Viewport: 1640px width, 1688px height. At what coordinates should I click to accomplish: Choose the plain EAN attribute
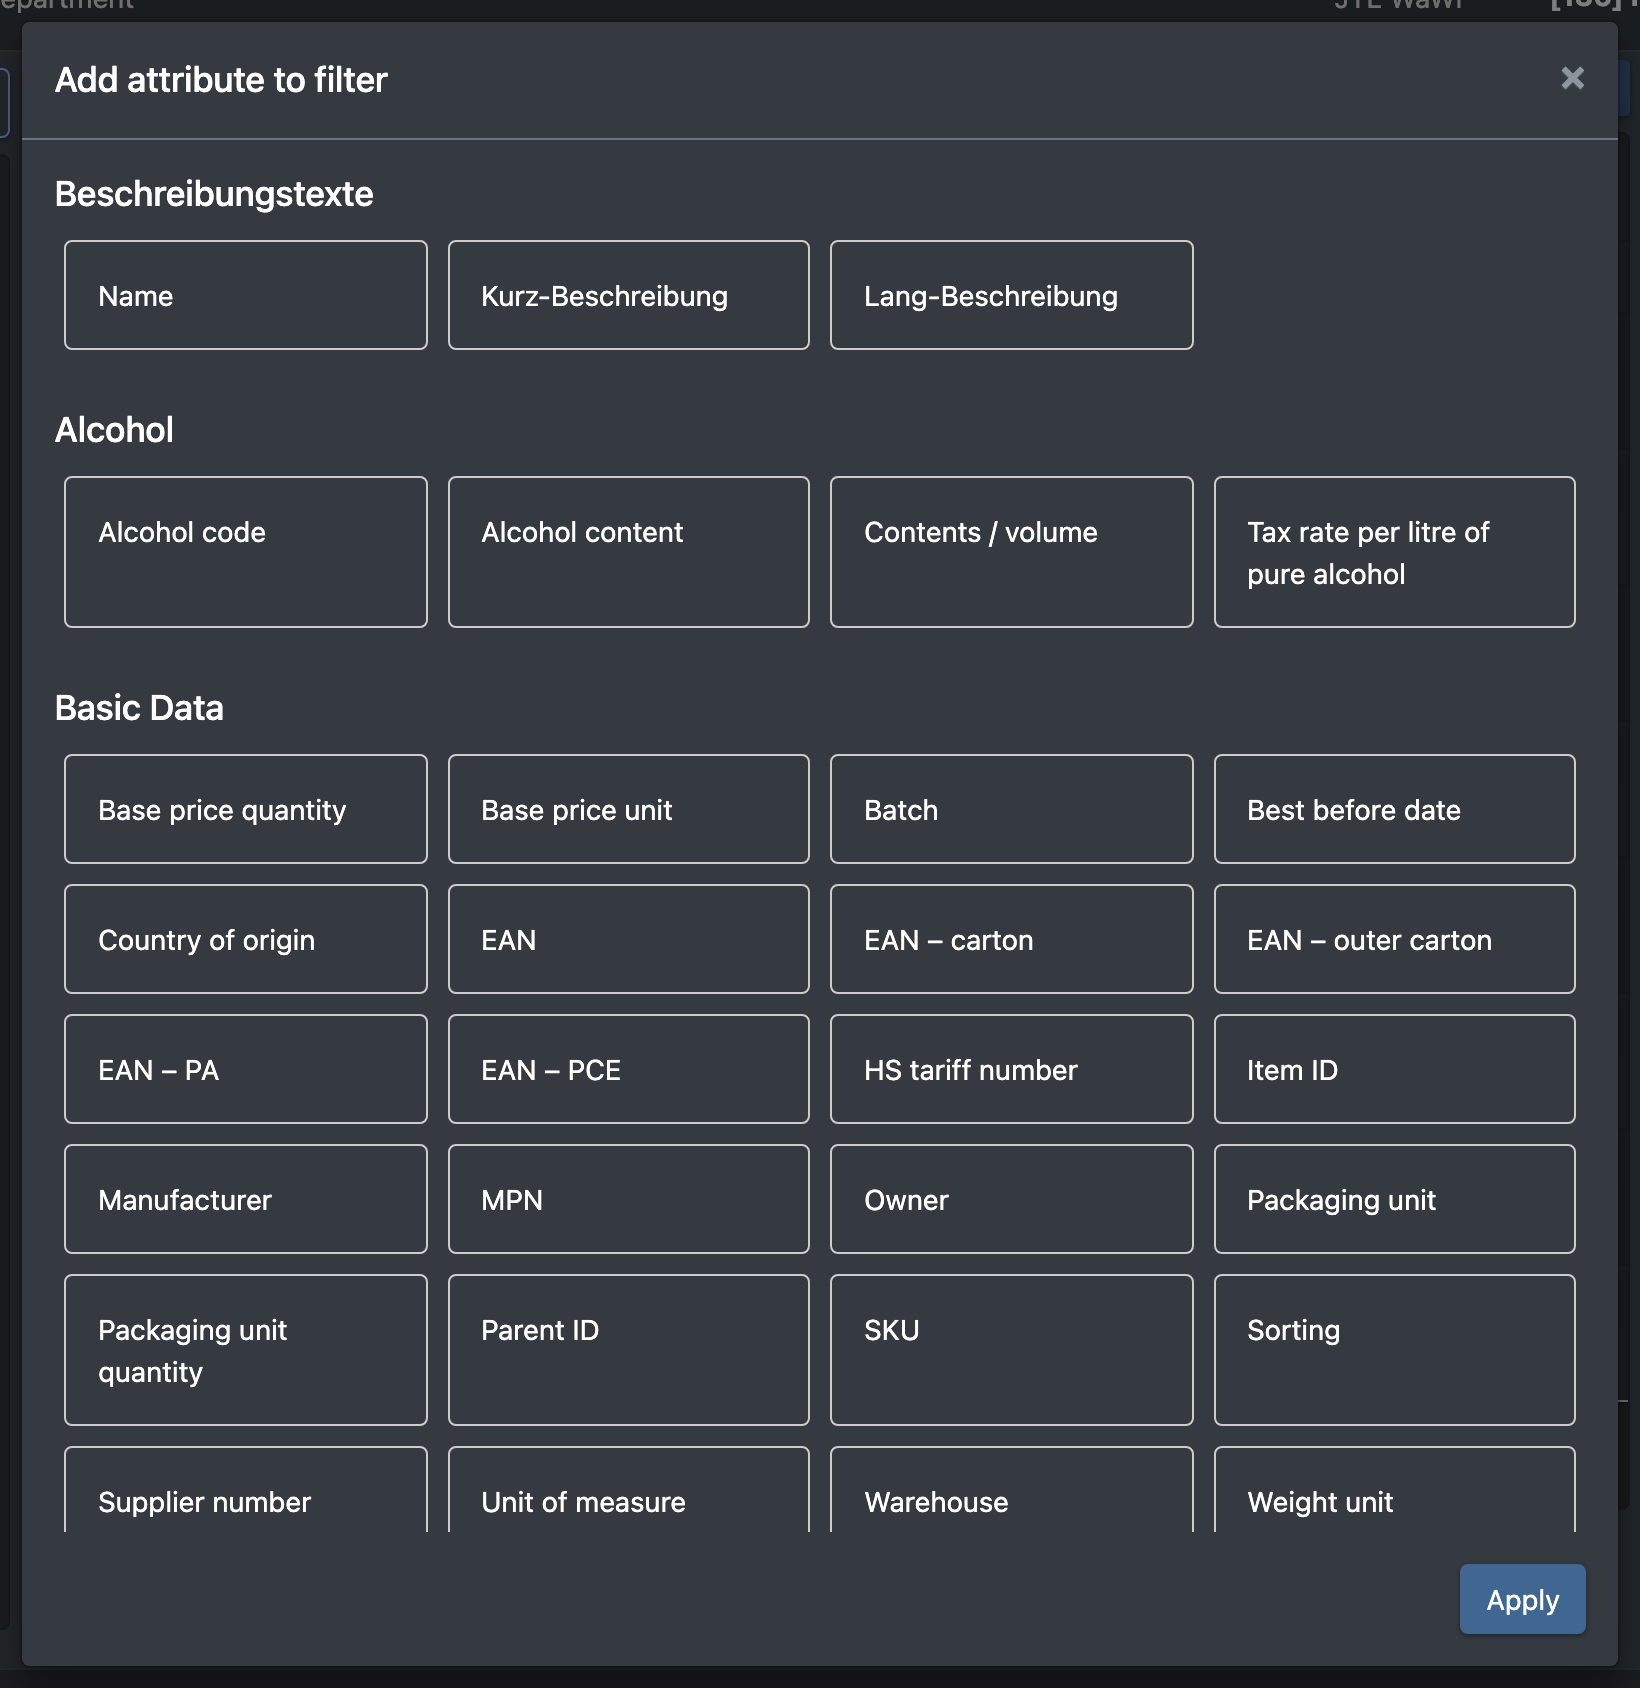point(629,939)
